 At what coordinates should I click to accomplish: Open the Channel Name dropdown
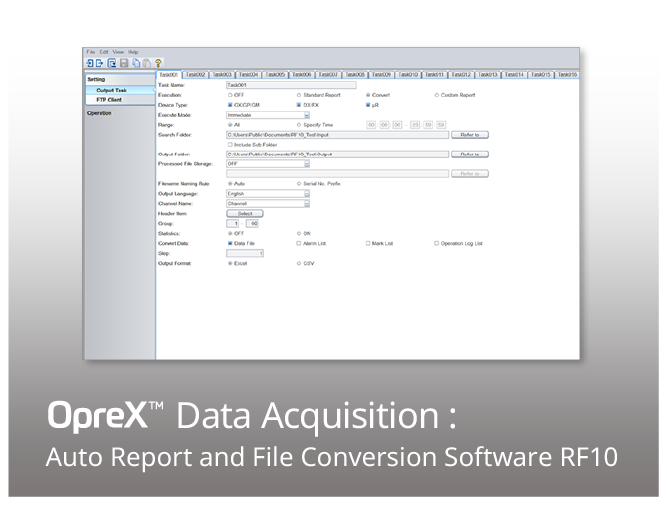tap(268, 204)
